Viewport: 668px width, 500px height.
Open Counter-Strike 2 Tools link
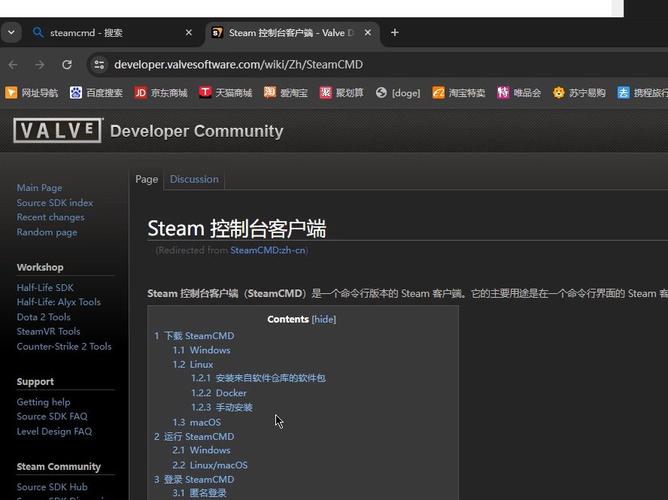tap(64, 346)
